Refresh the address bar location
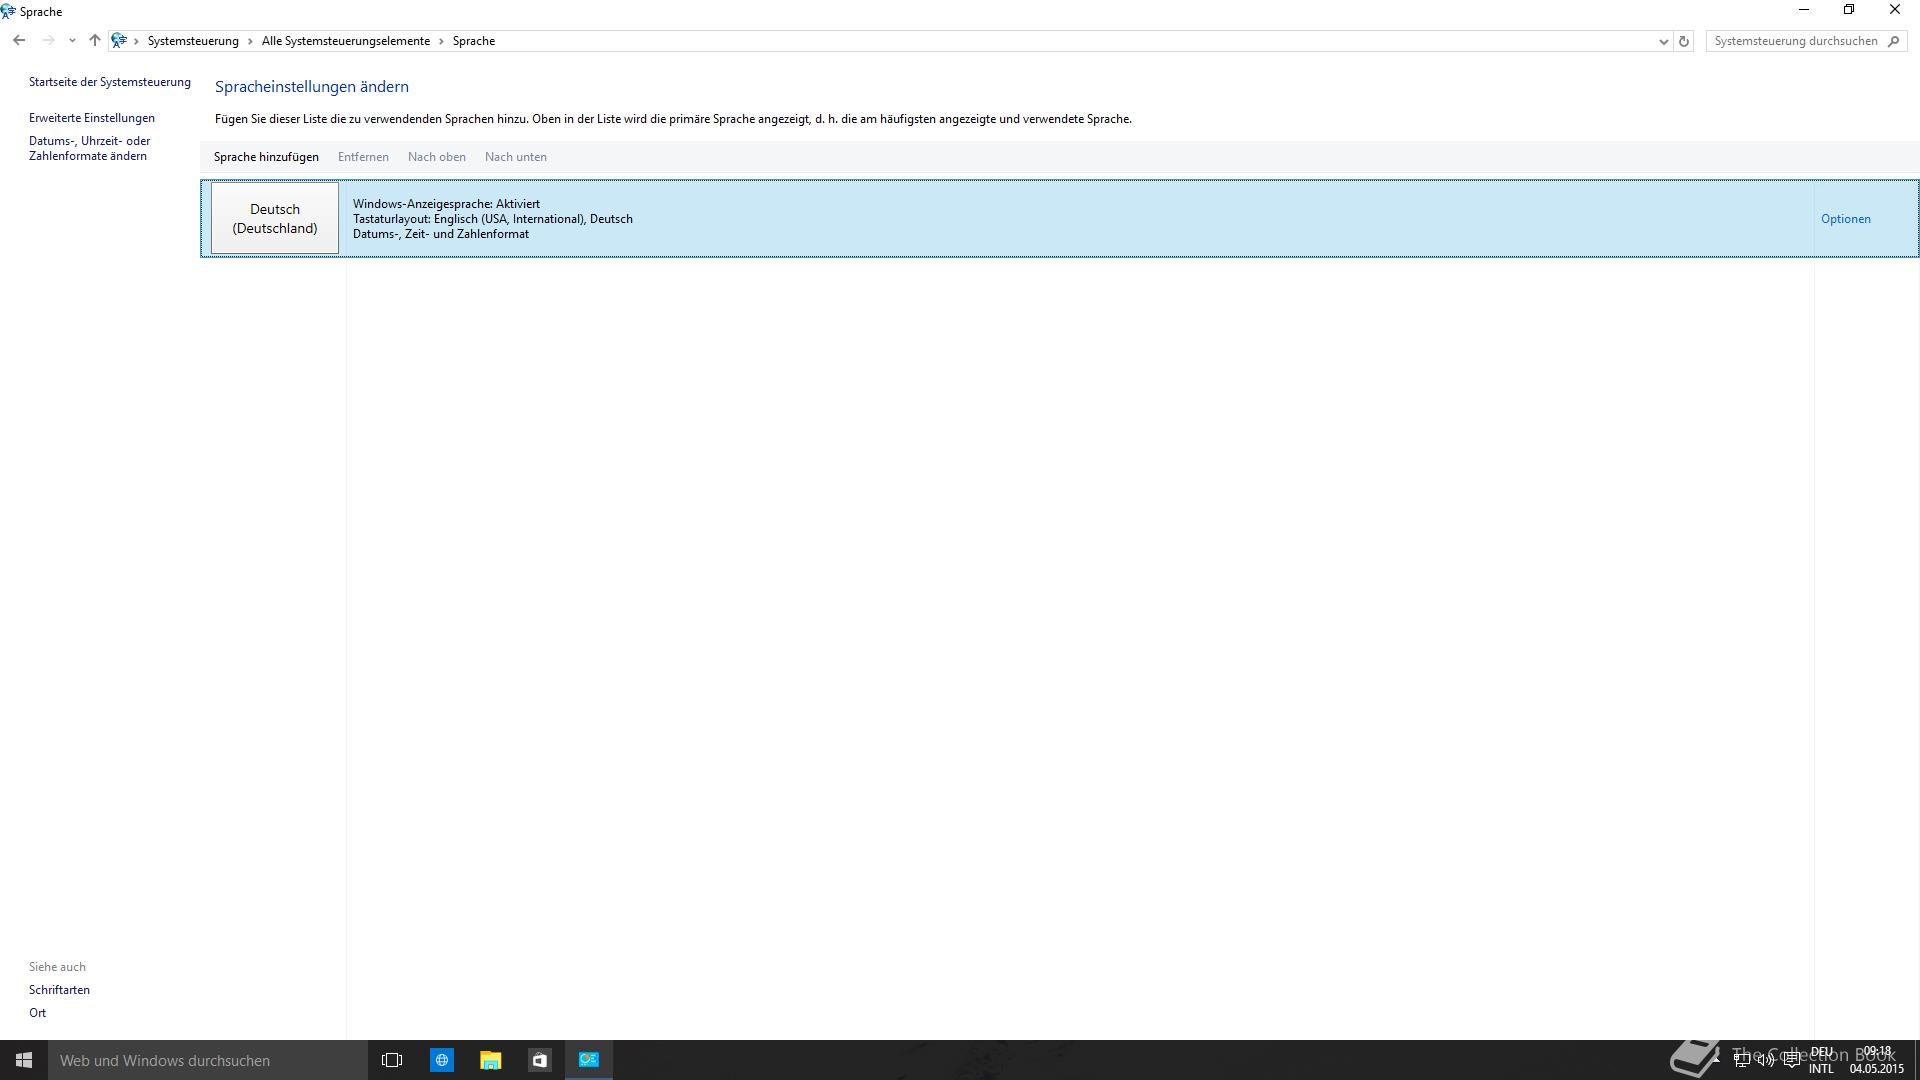Viewport: 1920px width, 1080px height. (1684, 41)
